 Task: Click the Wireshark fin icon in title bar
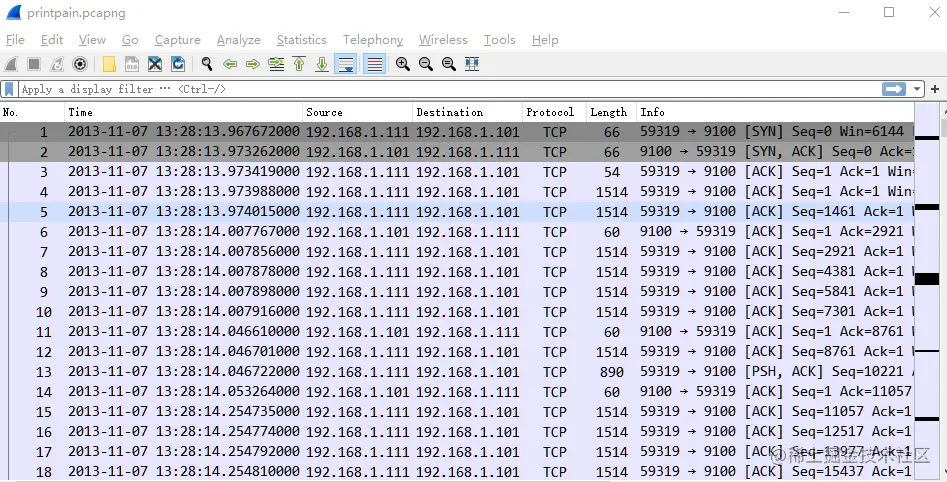pyautogui.click(x=13, y=12)
